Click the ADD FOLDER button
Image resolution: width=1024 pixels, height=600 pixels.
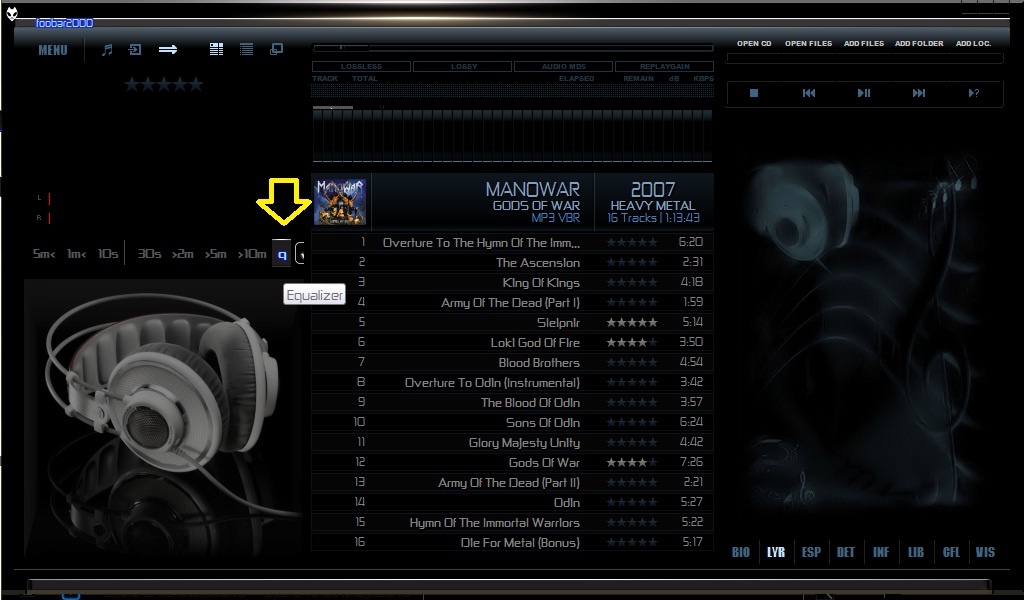pyautogui.click(x=919, y=44)
